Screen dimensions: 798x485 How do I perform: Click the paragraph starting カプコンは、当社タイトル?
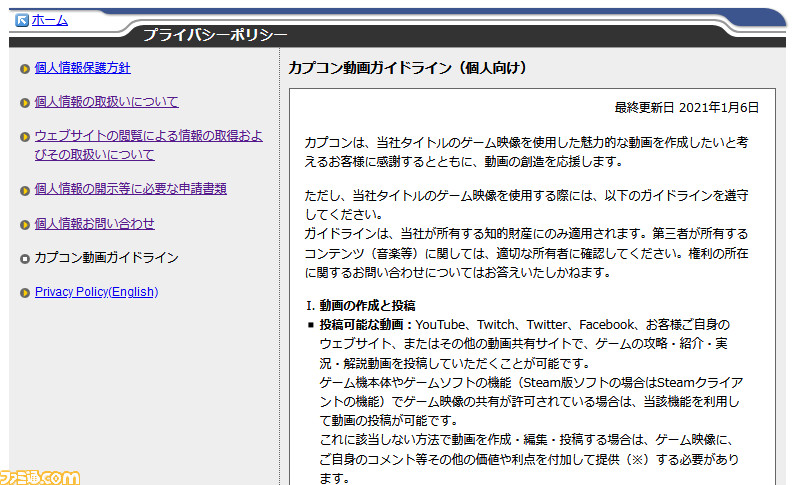pos(526,152)
